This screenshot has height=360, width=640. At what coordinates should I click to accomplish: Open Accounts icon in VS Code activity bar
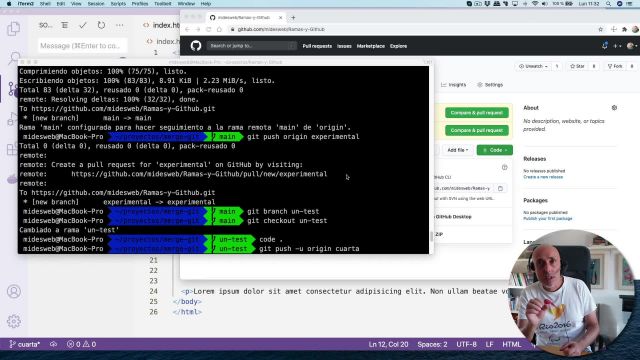click(x=14, y=291)
